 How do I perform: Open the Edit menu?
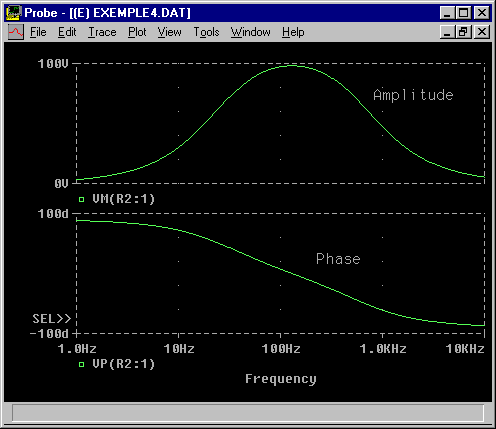67,32
